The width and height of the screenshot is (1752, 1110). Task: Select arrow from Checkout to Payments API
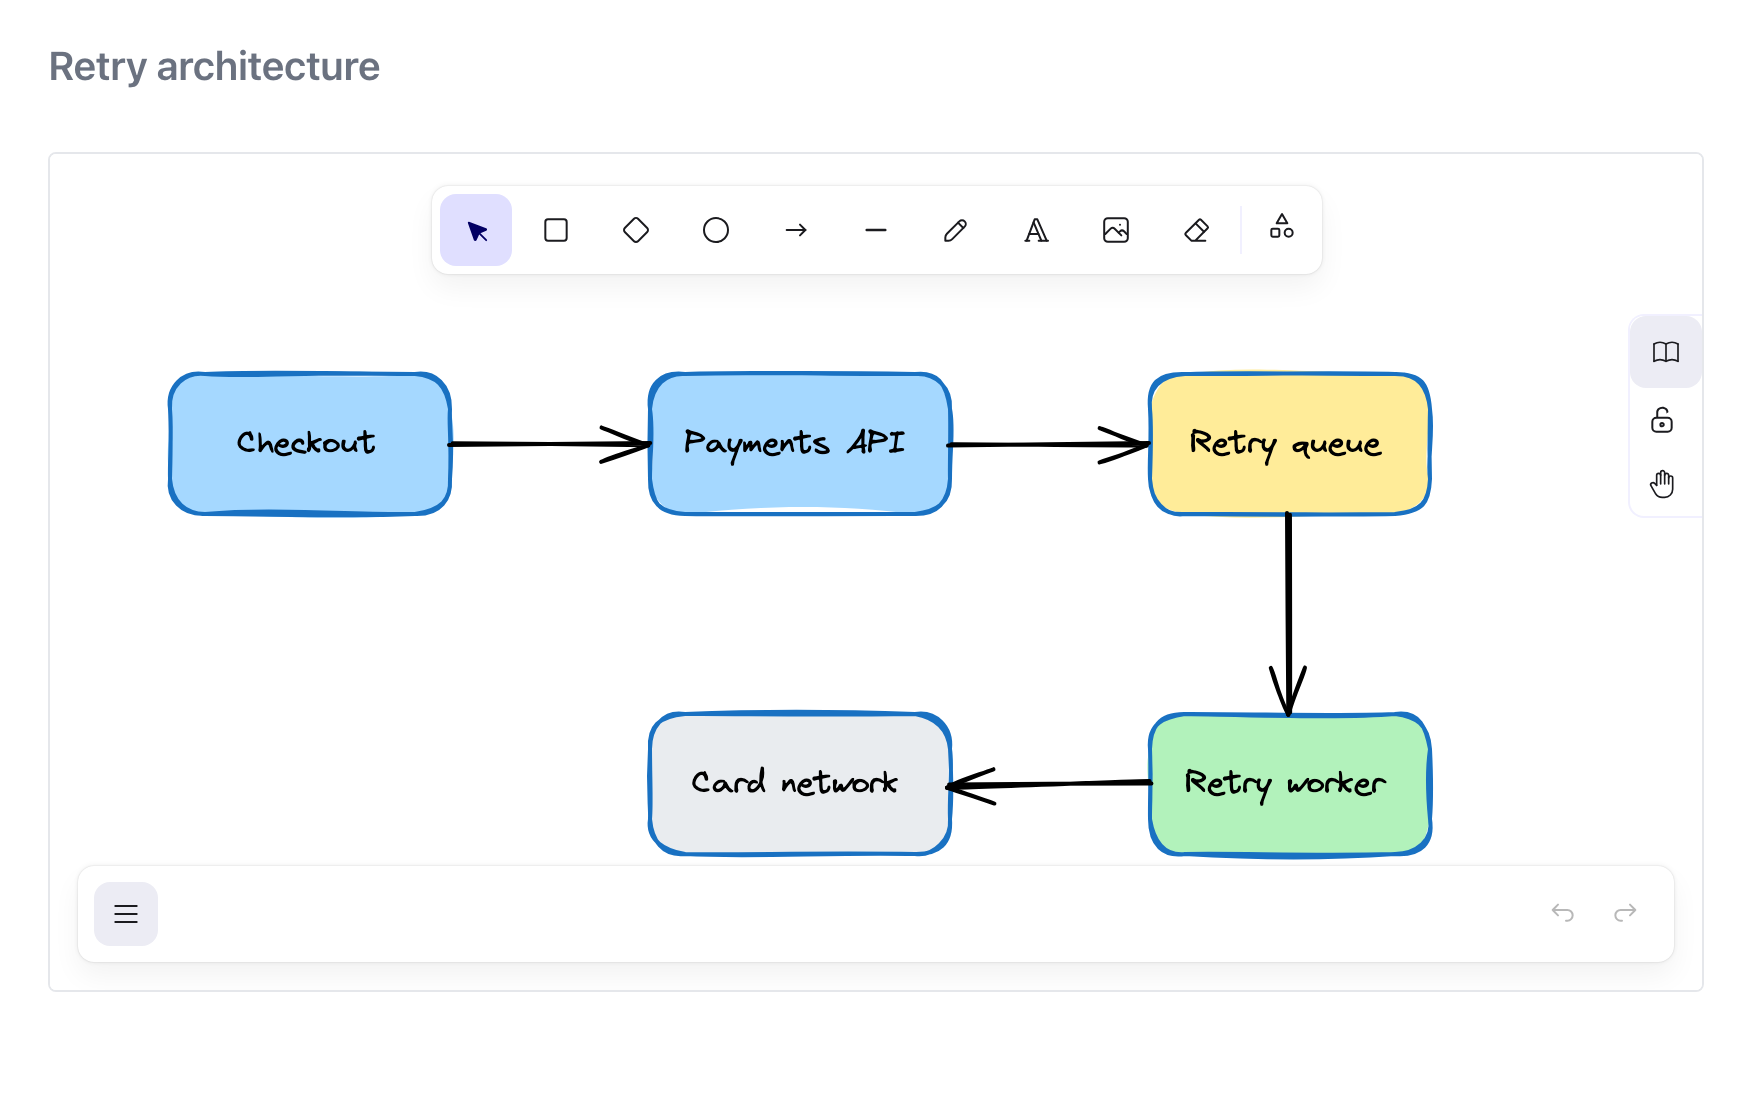[x=550, y=444]
